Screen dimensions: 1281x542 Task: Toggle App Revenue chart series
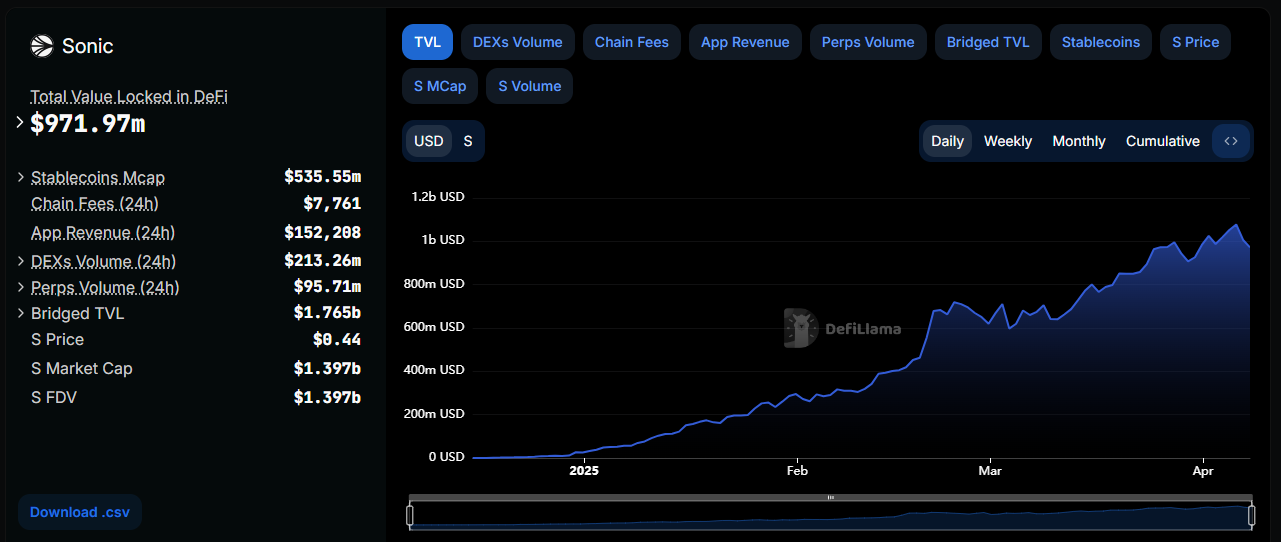pyautogui.click(x=745, y=42)
